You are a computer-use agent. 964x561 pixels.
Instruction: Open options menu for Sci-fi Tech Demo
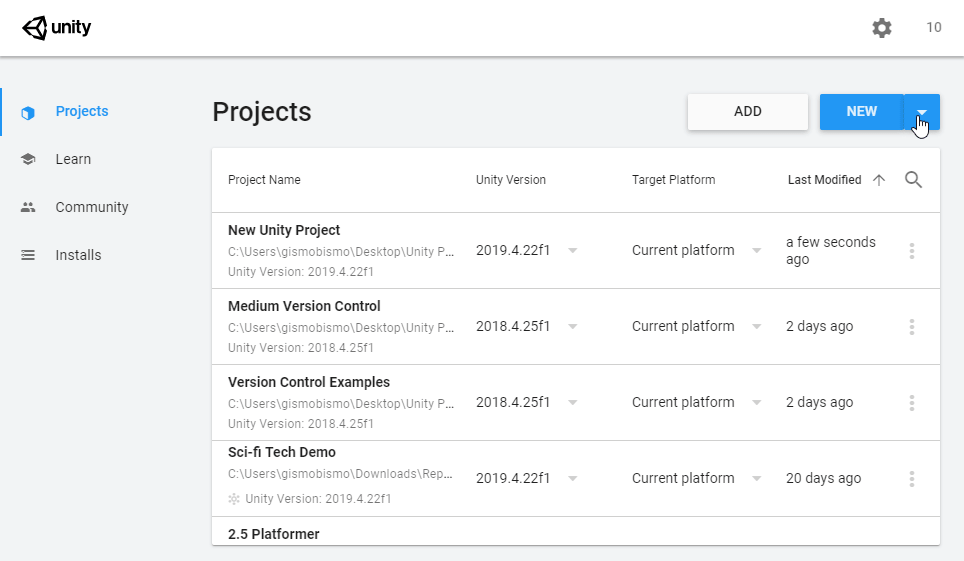point(912,479)
